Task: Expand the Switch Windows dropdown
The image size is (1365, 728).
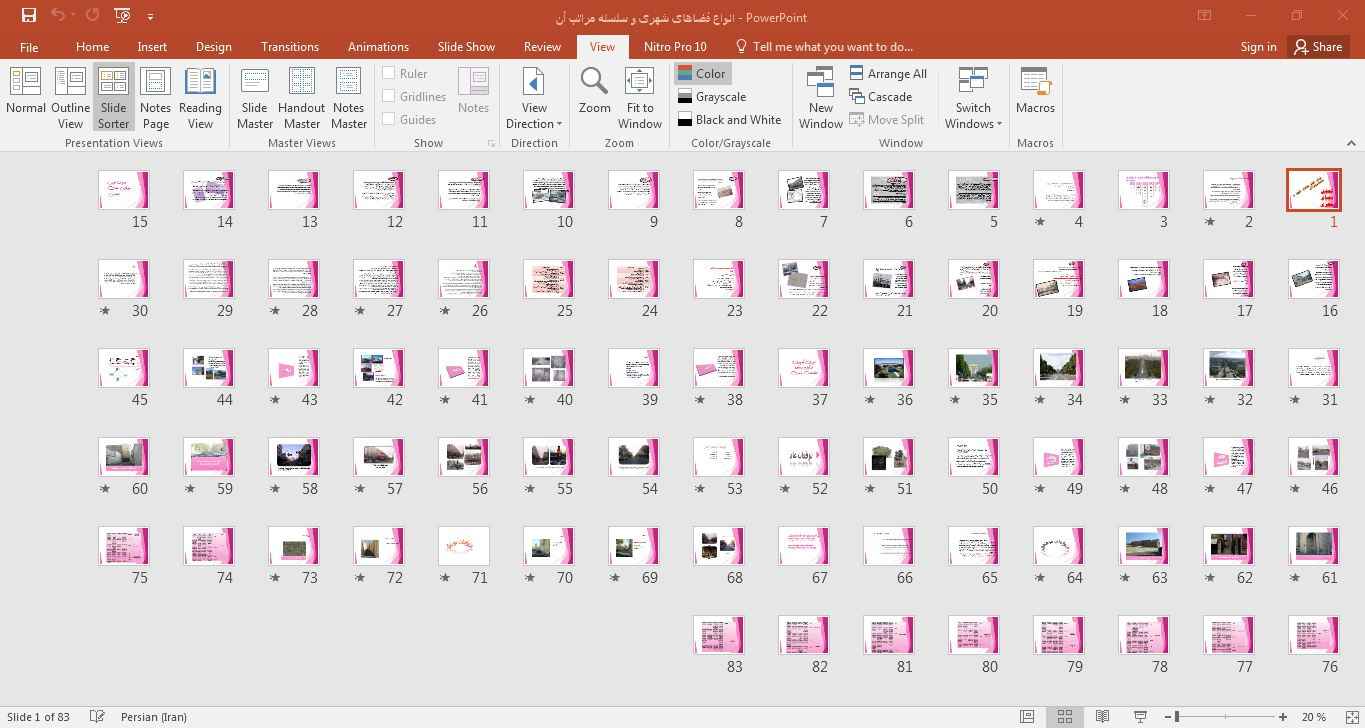Action: pyautogui.click(x=973, y=115)
